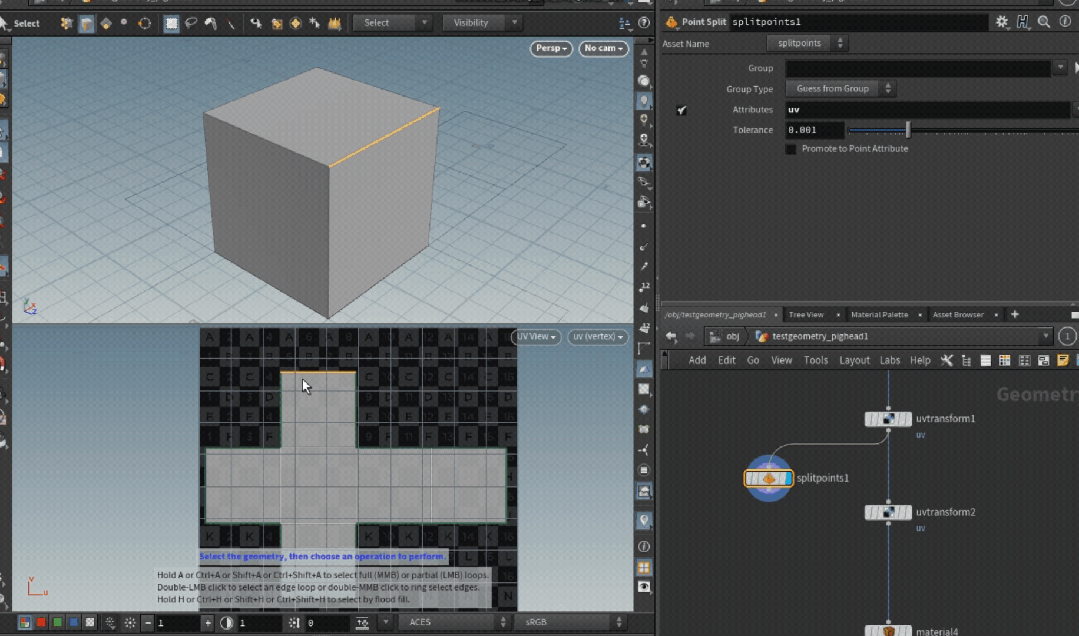Open the Group Type dropdown
The width and height of the screenshot is (1079, 636).
pyautogui.click(x=839, y=89)
